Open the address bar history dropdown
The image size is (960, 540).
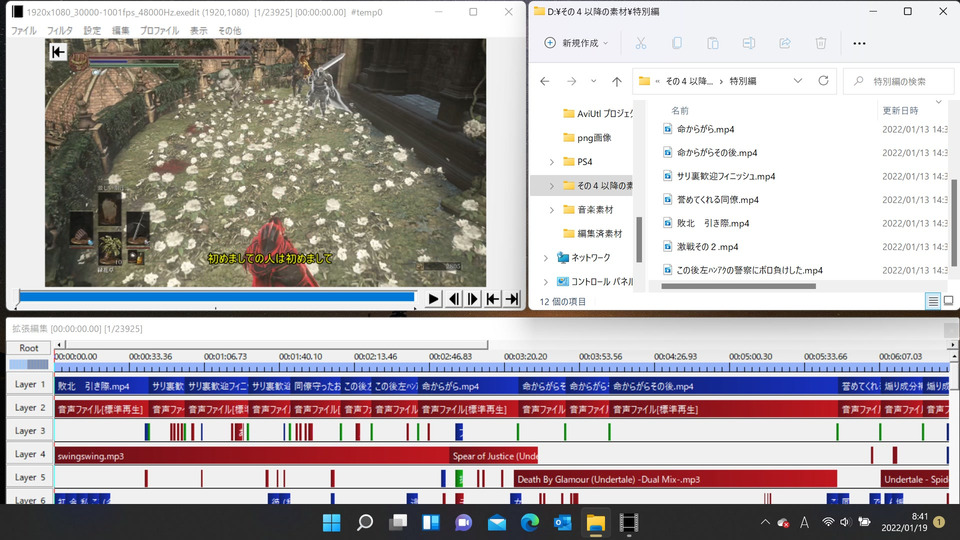click(x=798, y=81)
